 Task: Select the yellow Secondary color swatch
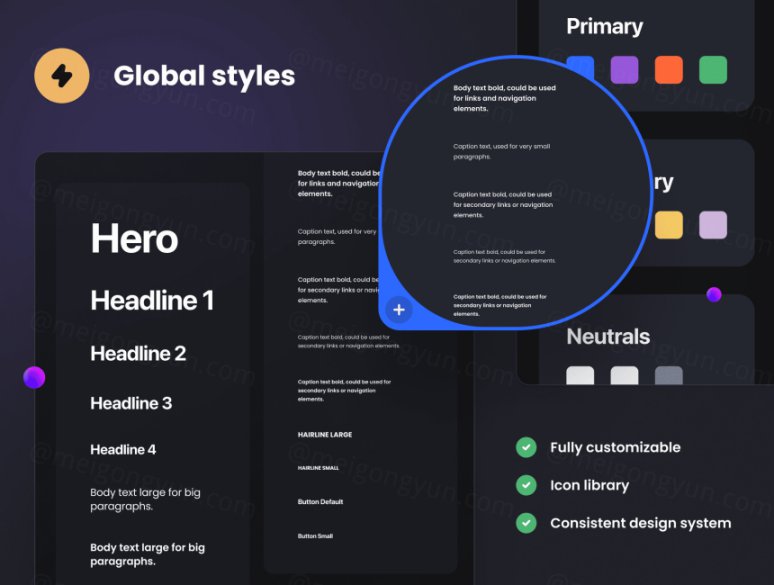668,225
